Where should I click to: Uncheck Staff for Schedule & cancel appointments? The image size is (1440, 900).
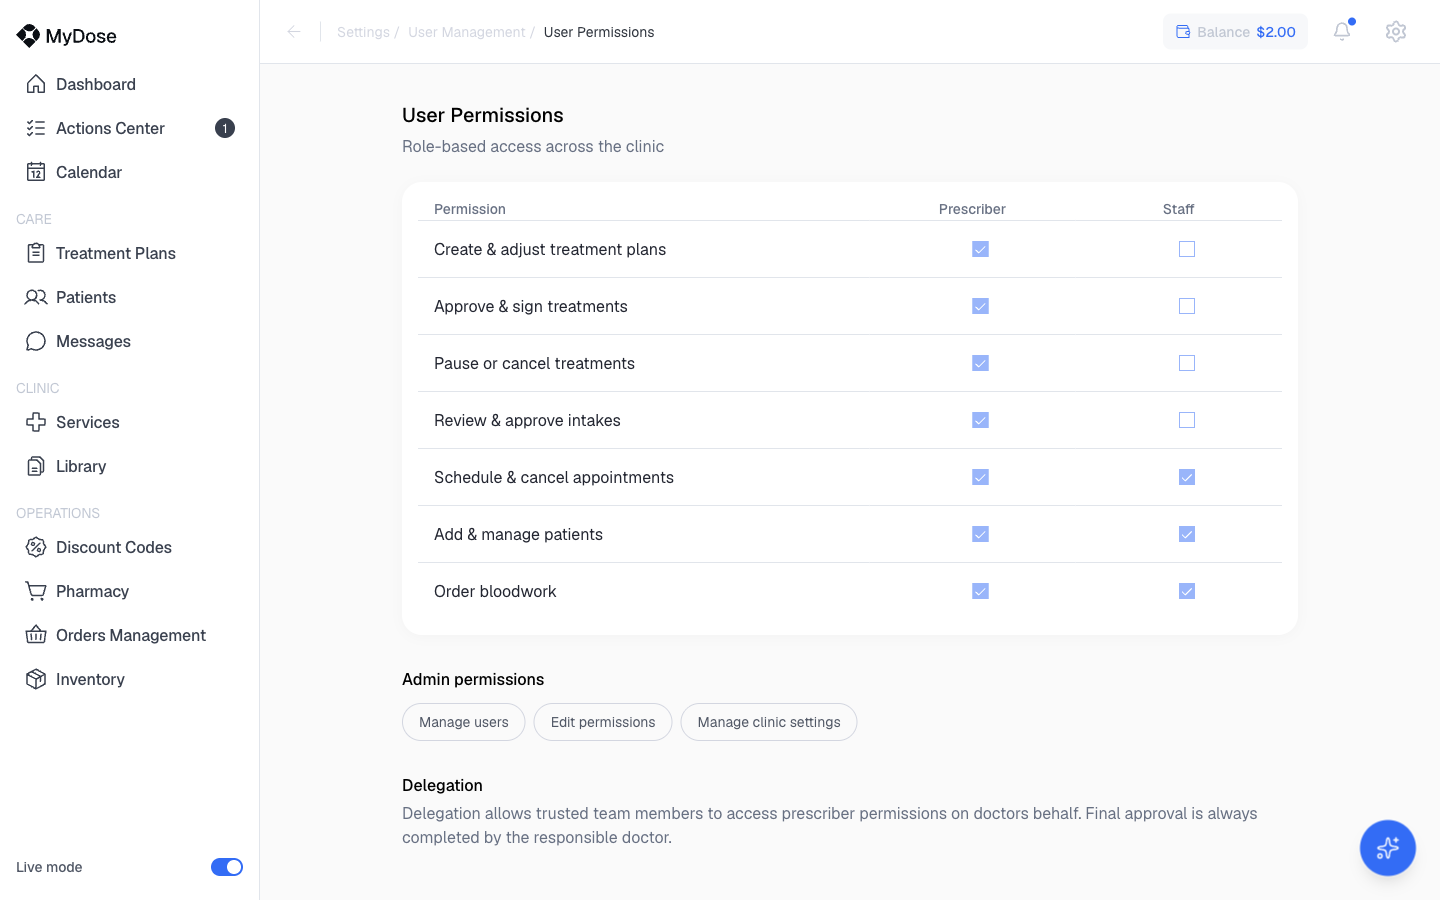pos(1187,477)
